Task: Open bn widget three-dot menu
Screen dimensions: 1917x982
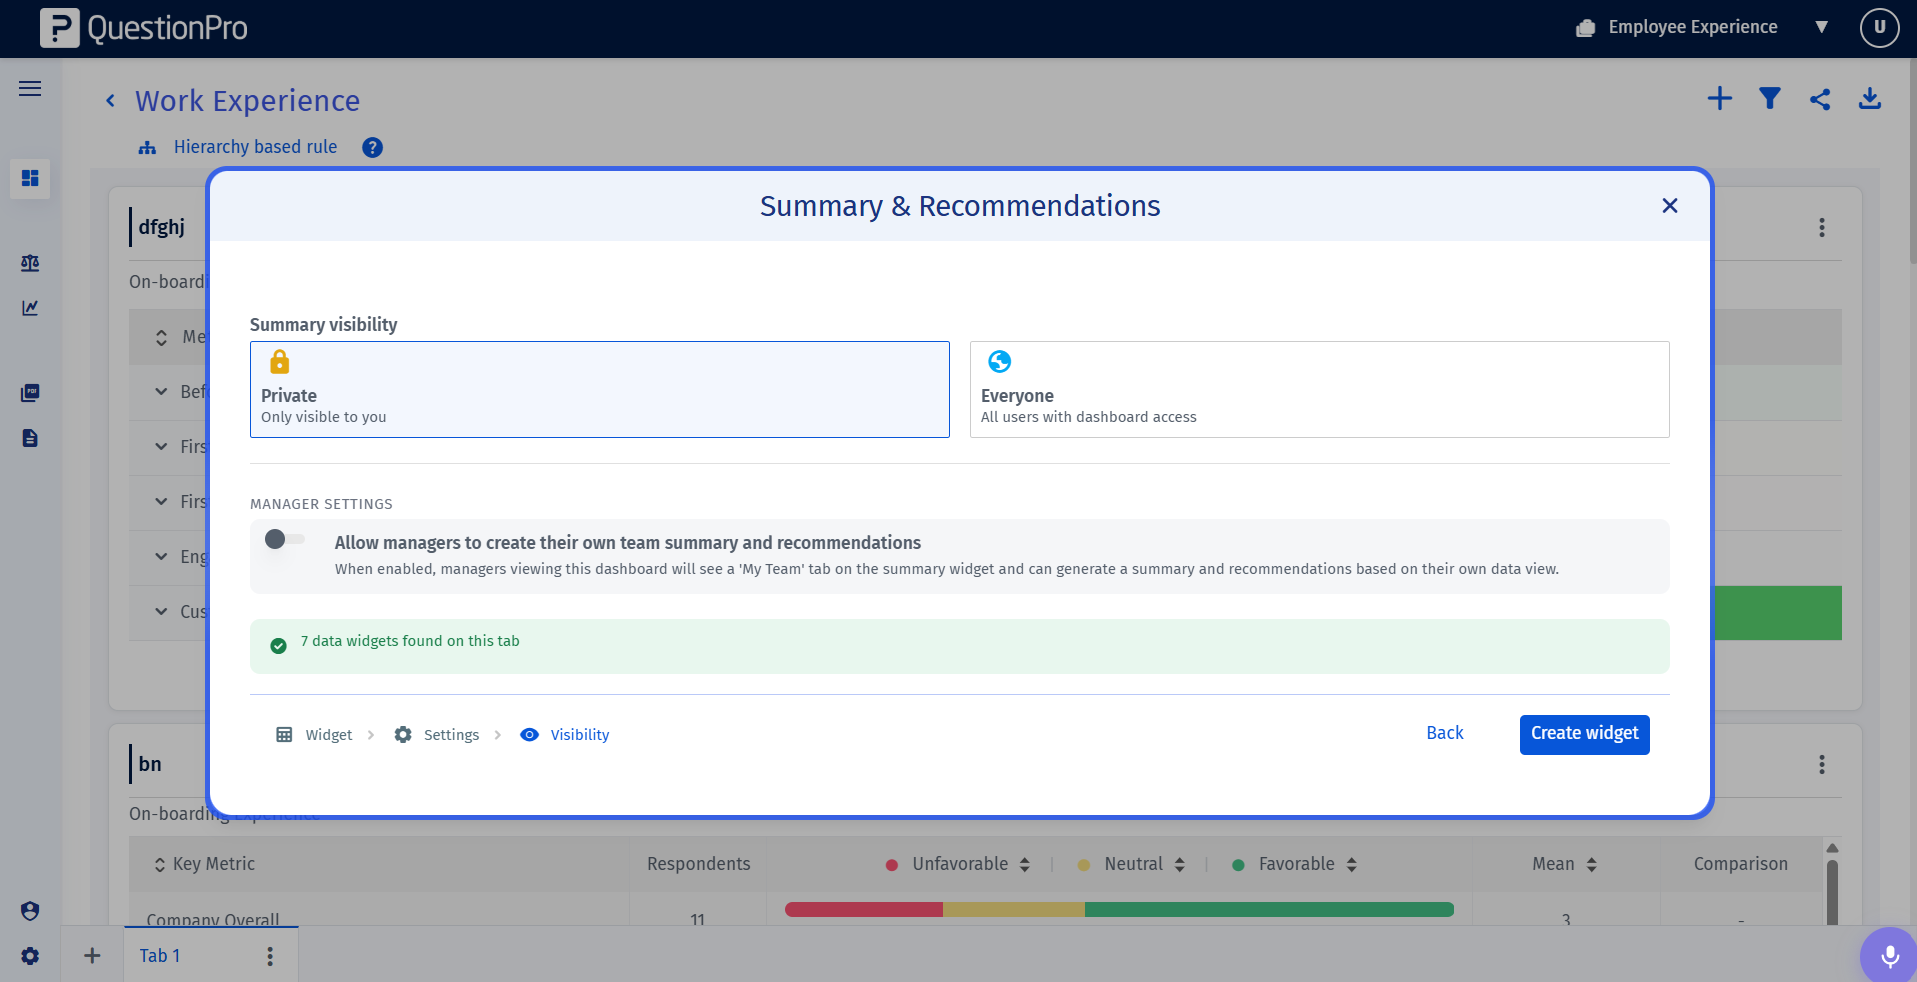Action: click(x=1822, y=765)
